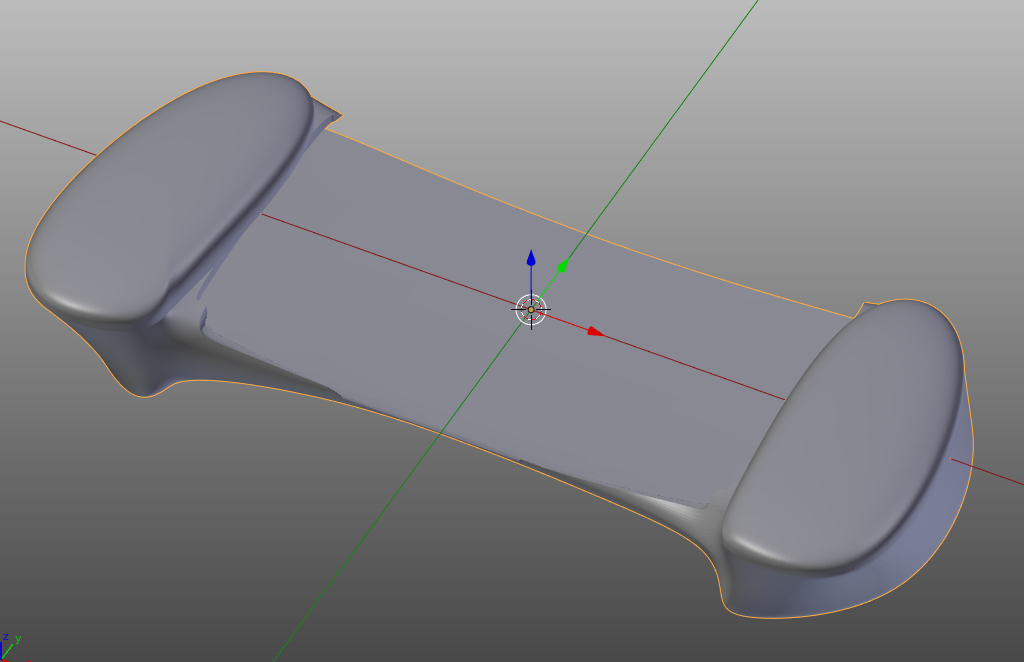Click the notch behind the left pad
Image resolution: width=1024 pixels, height=662 pixels.
326,108
